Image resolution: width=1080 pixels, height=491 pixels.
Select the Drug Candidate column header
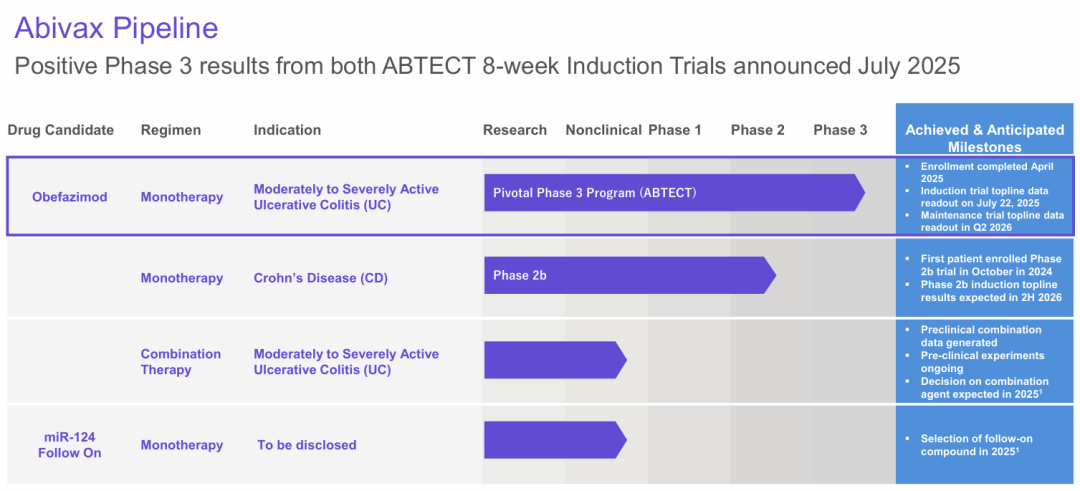[61, 130]
